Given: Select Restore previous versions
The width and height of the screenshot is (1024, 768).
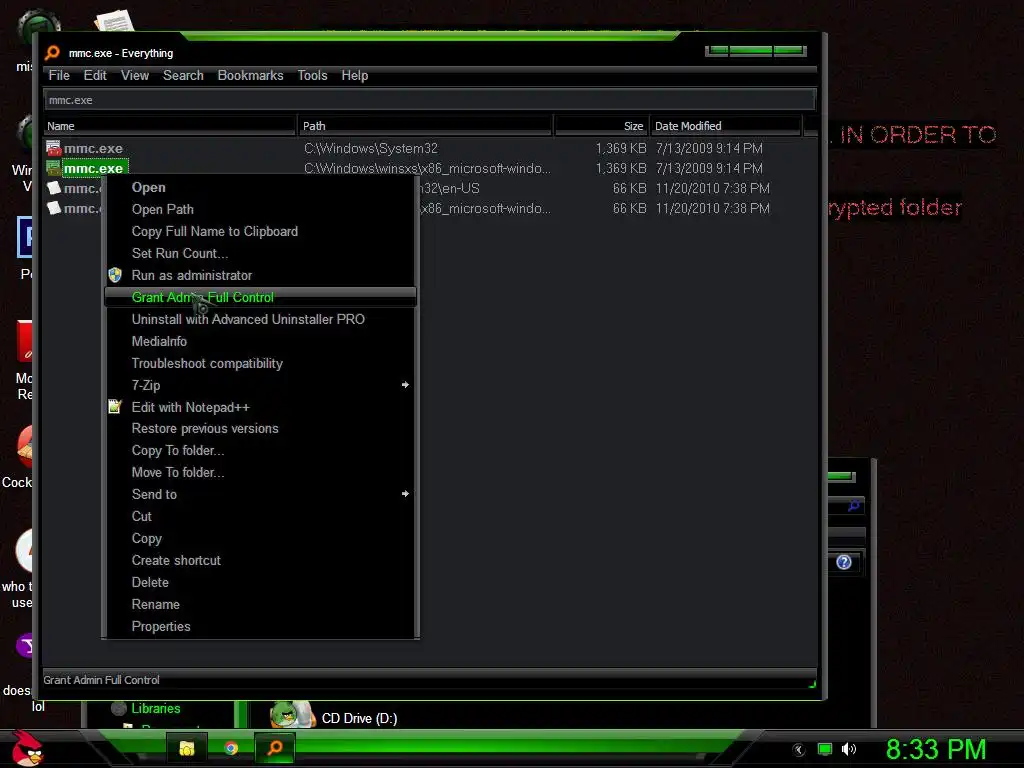Looking at the screenshot, I should pos(260,428).
